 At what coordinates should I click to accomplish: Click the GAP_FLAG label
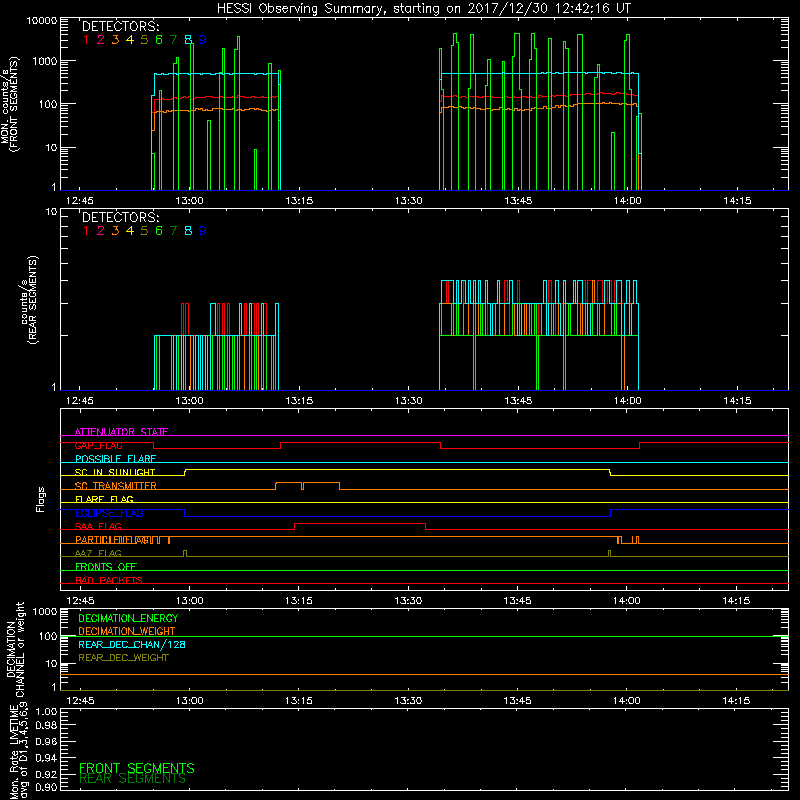coord(98,445)
